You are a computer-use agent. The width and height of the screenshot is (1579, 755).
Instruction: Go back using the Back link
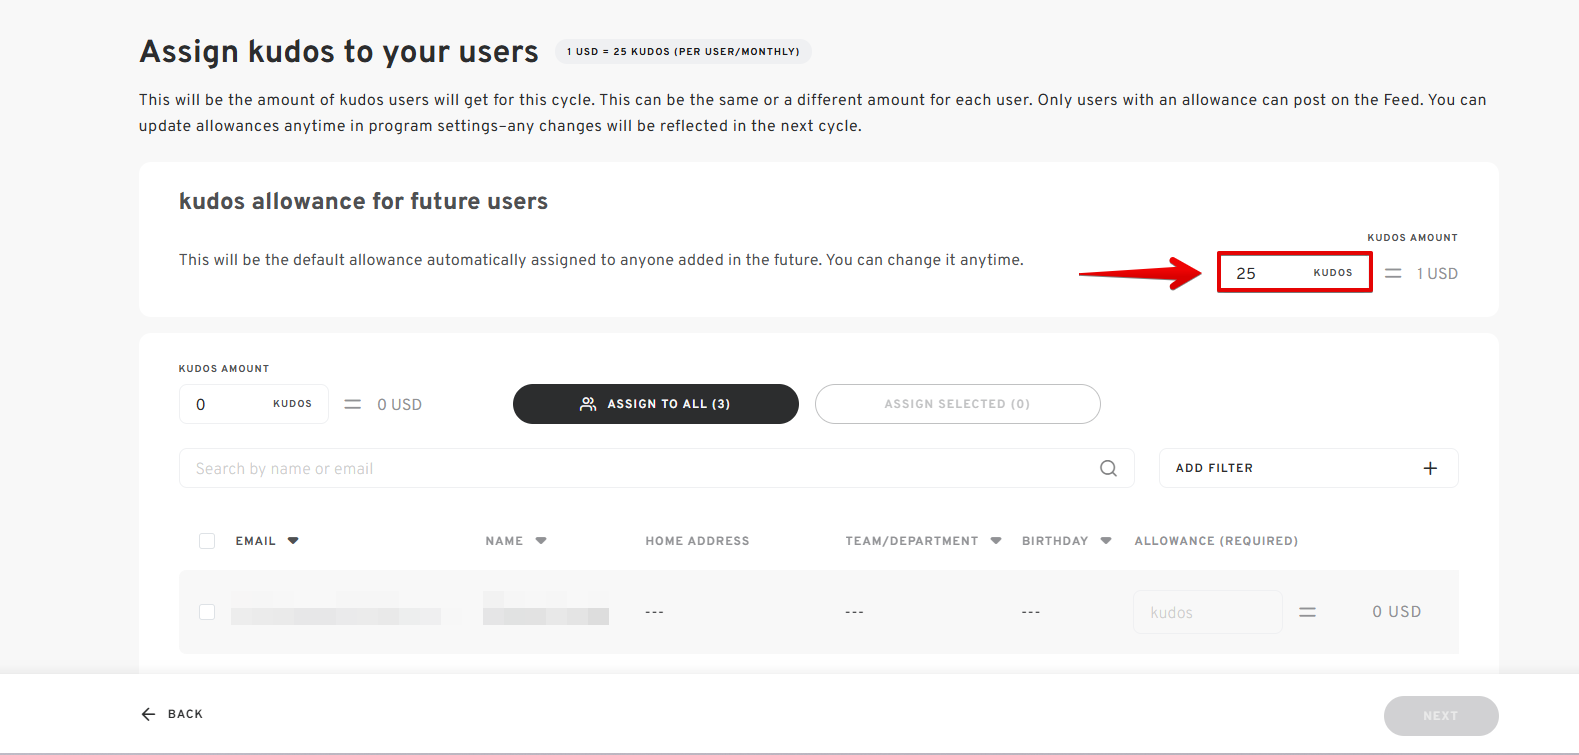185,714
